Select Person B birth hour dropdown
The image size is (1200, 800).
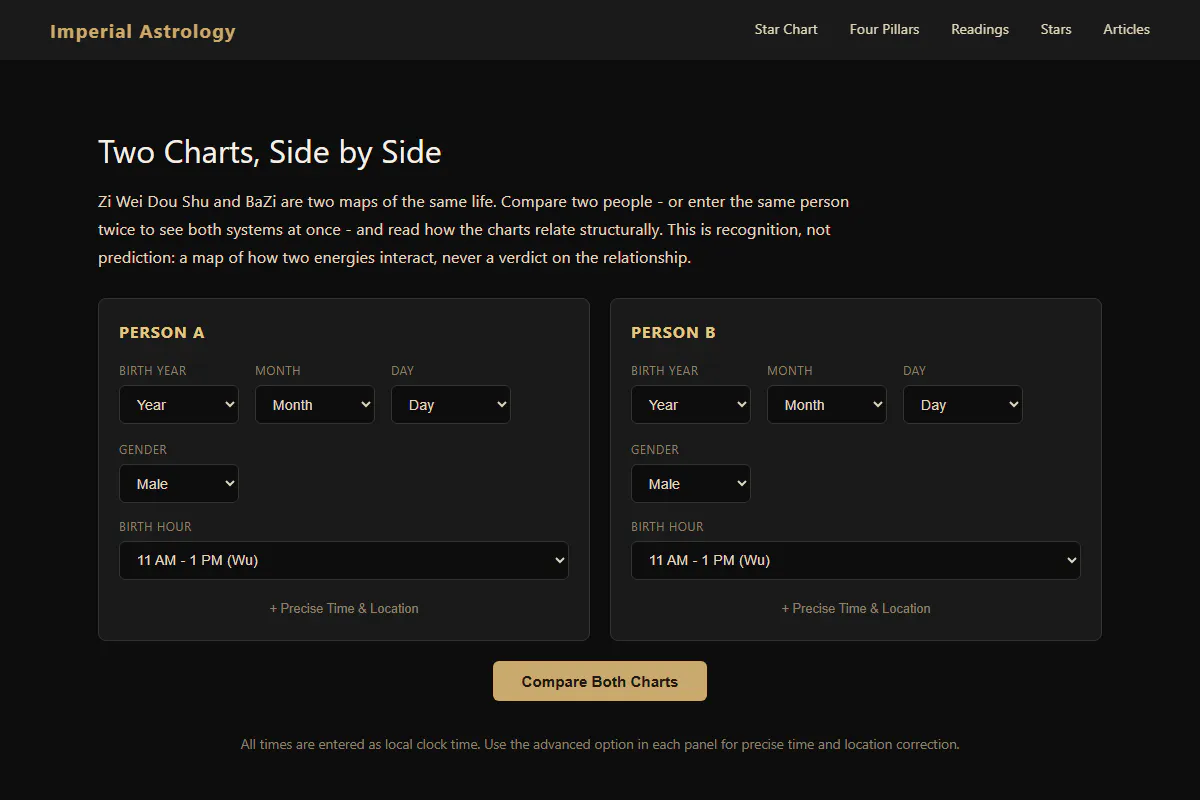click(856, 561)
